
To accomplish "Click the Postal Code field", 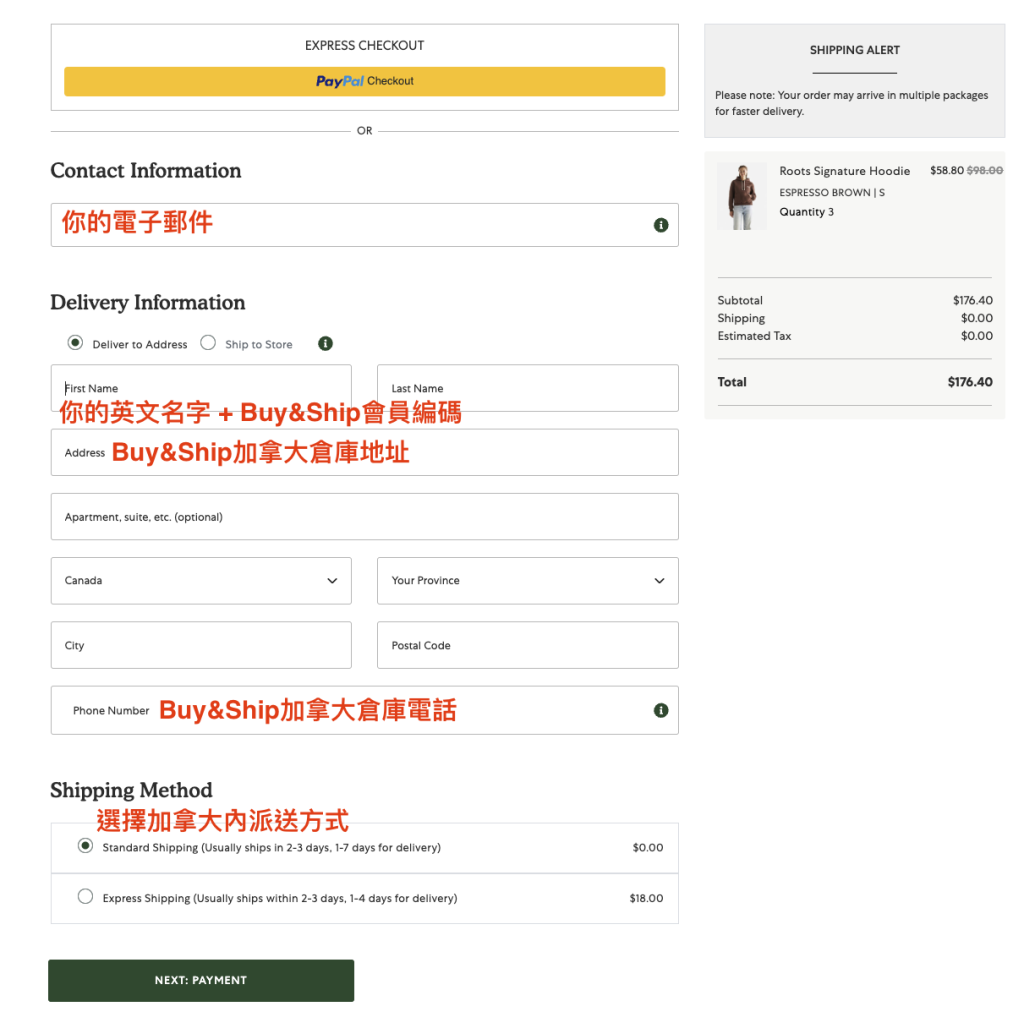I will tap(528, 645).
